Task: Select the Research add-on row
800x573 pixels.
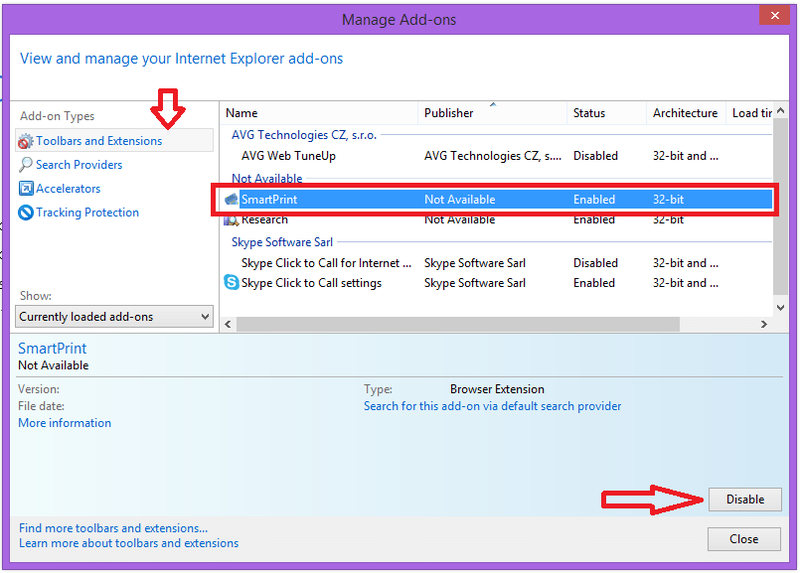Action: tap(497, 220)
